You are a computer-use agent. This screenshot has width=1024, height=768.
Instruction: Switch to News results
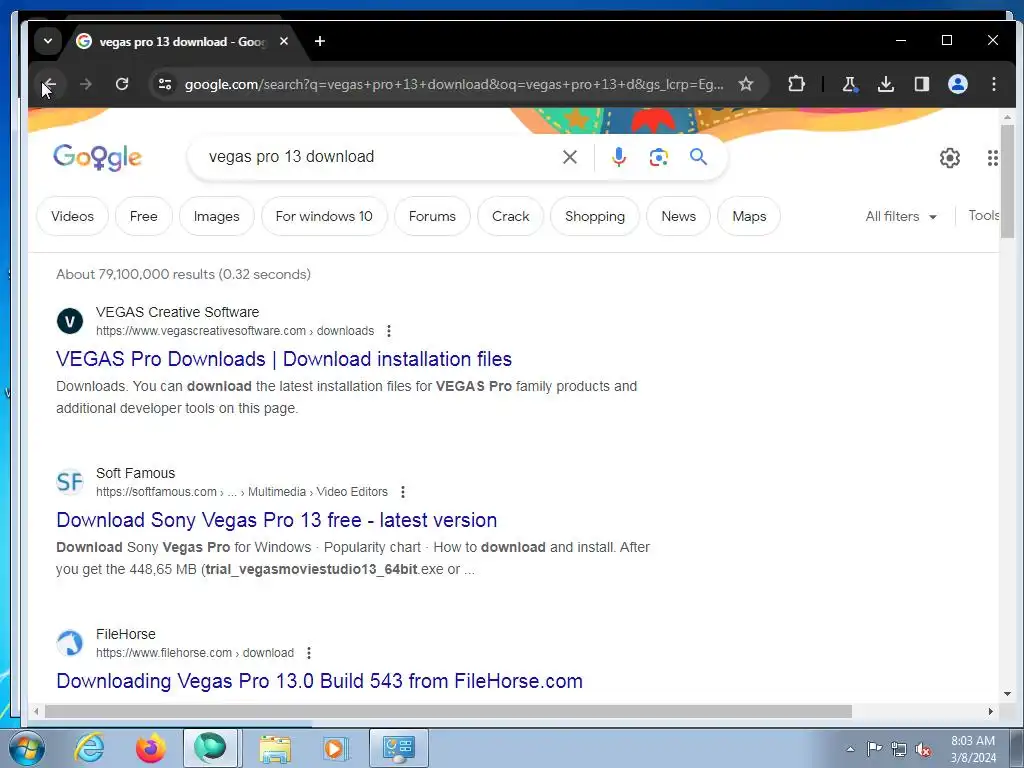point(679,216)
